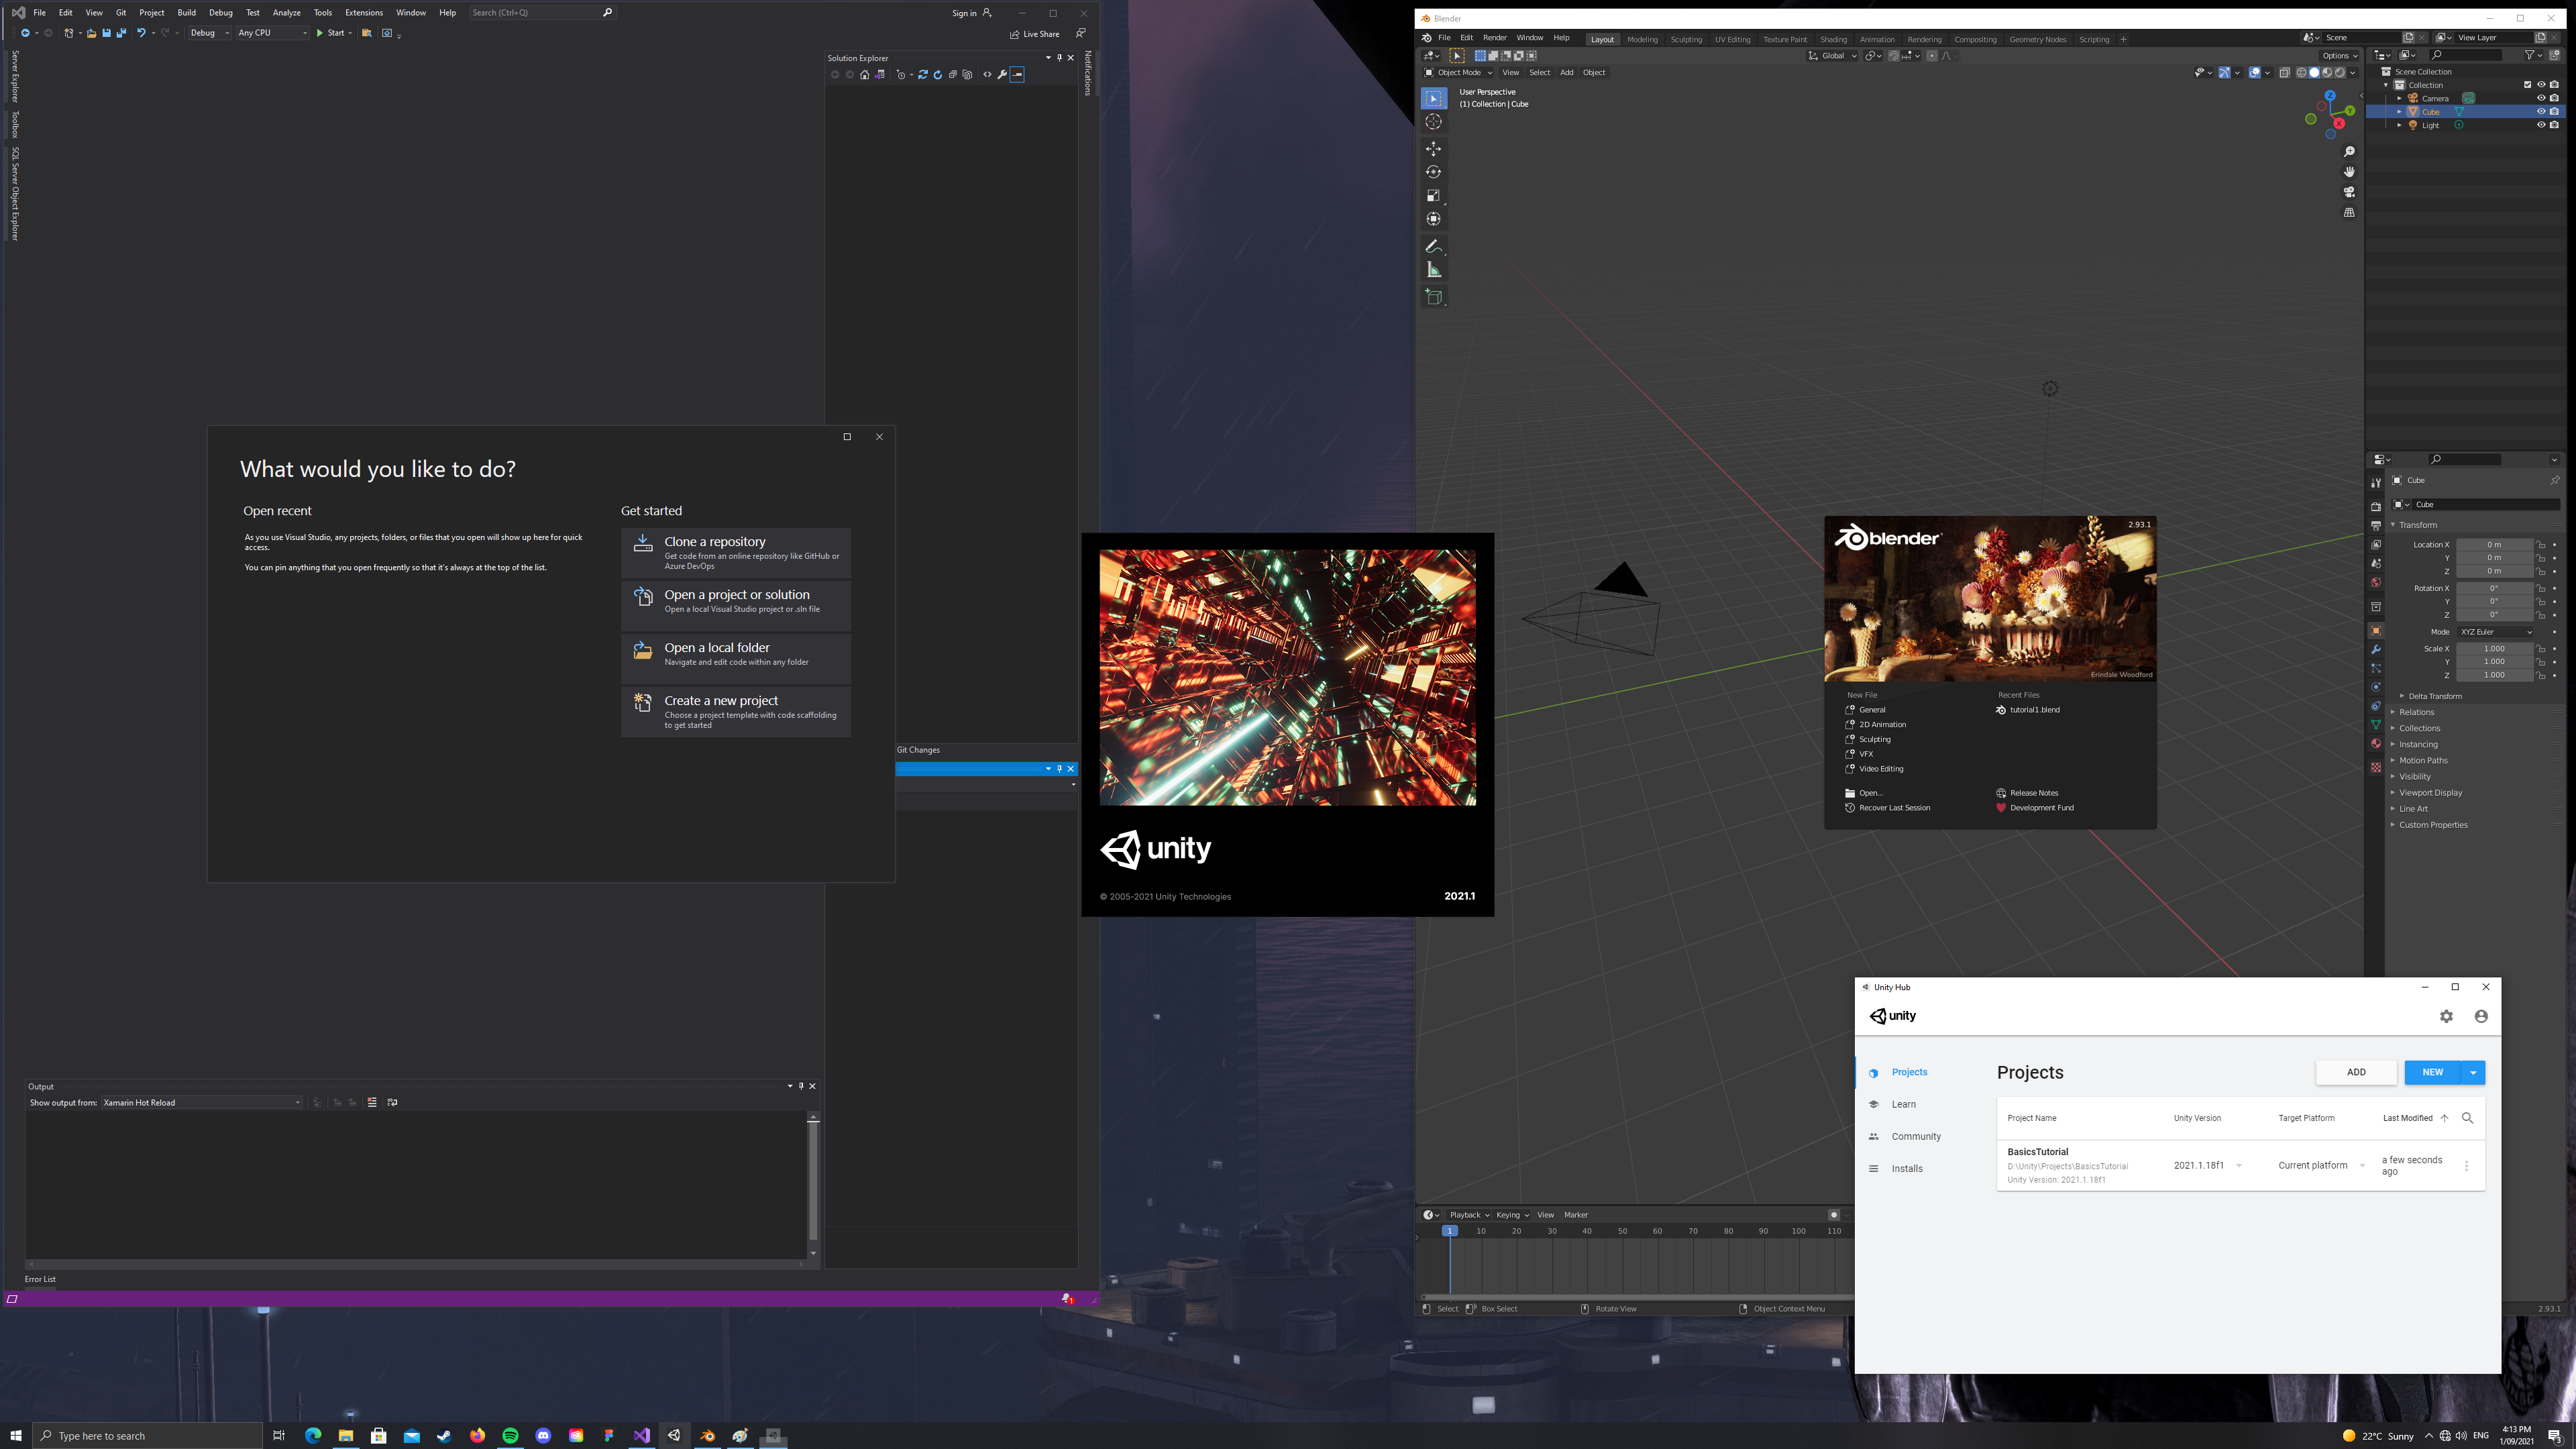Select the Add Cube tool in Blender
2576x1449 pixels.
(1433, 297)
